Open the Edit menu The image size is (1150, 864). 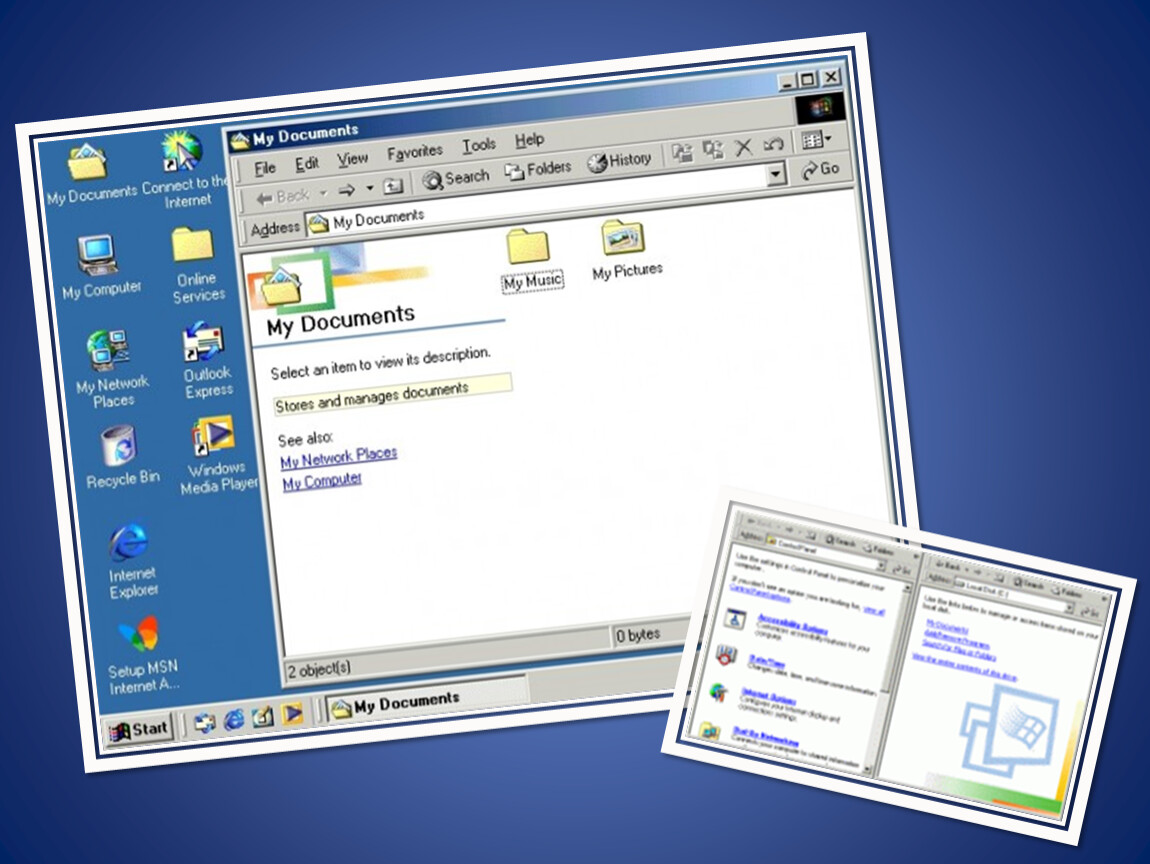coord(307,164)
